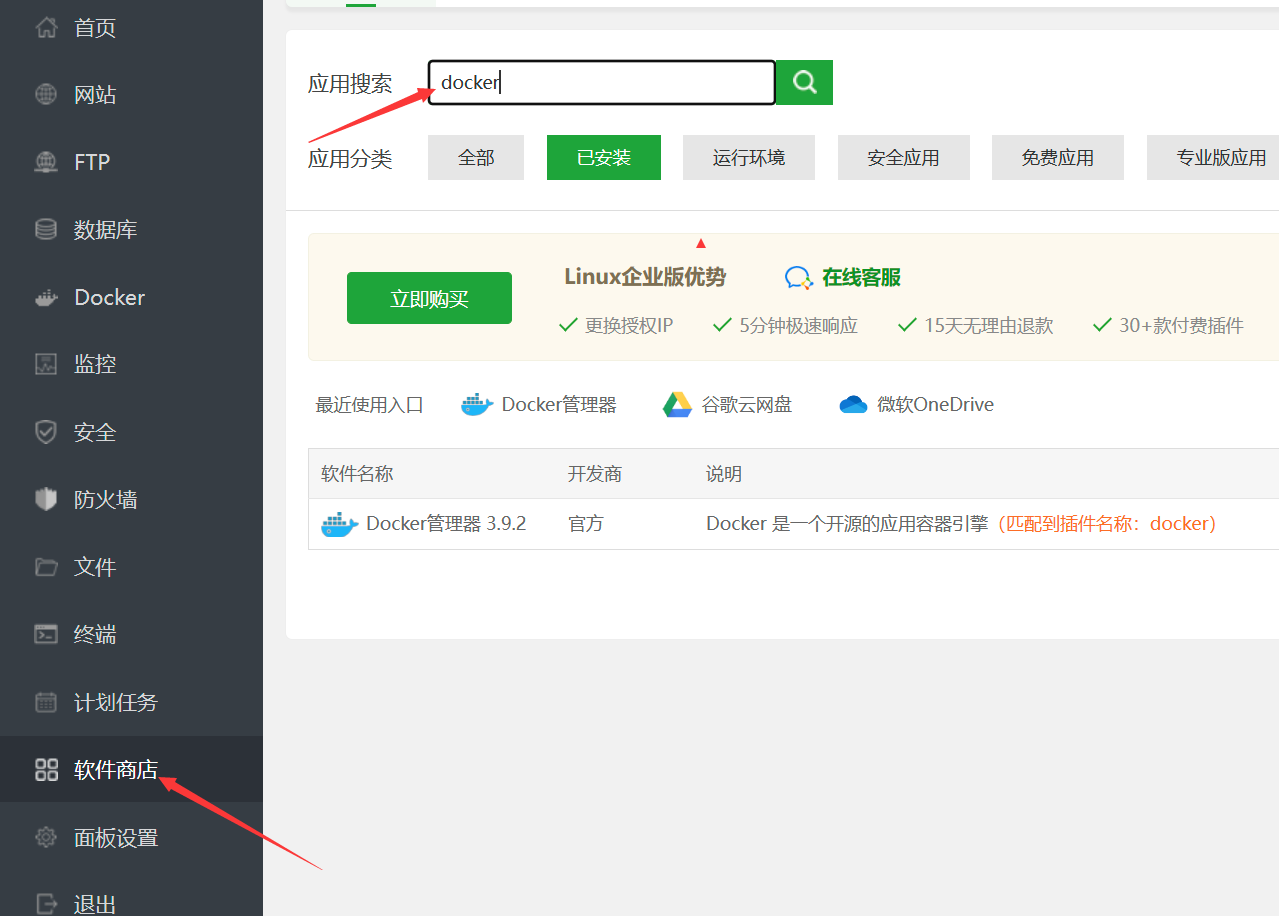Click the terminal icon in sidebar
The height and width of the screenshot is (916, 1279).
coord(46,634)
